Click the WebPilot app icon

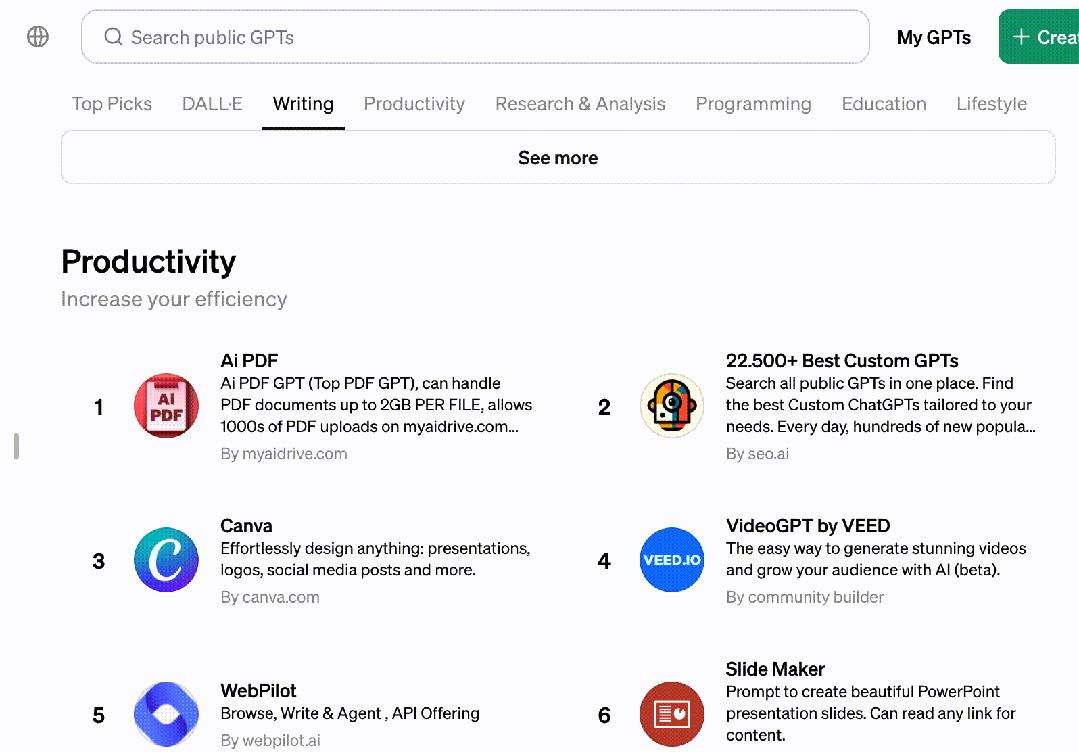point(166,714)
